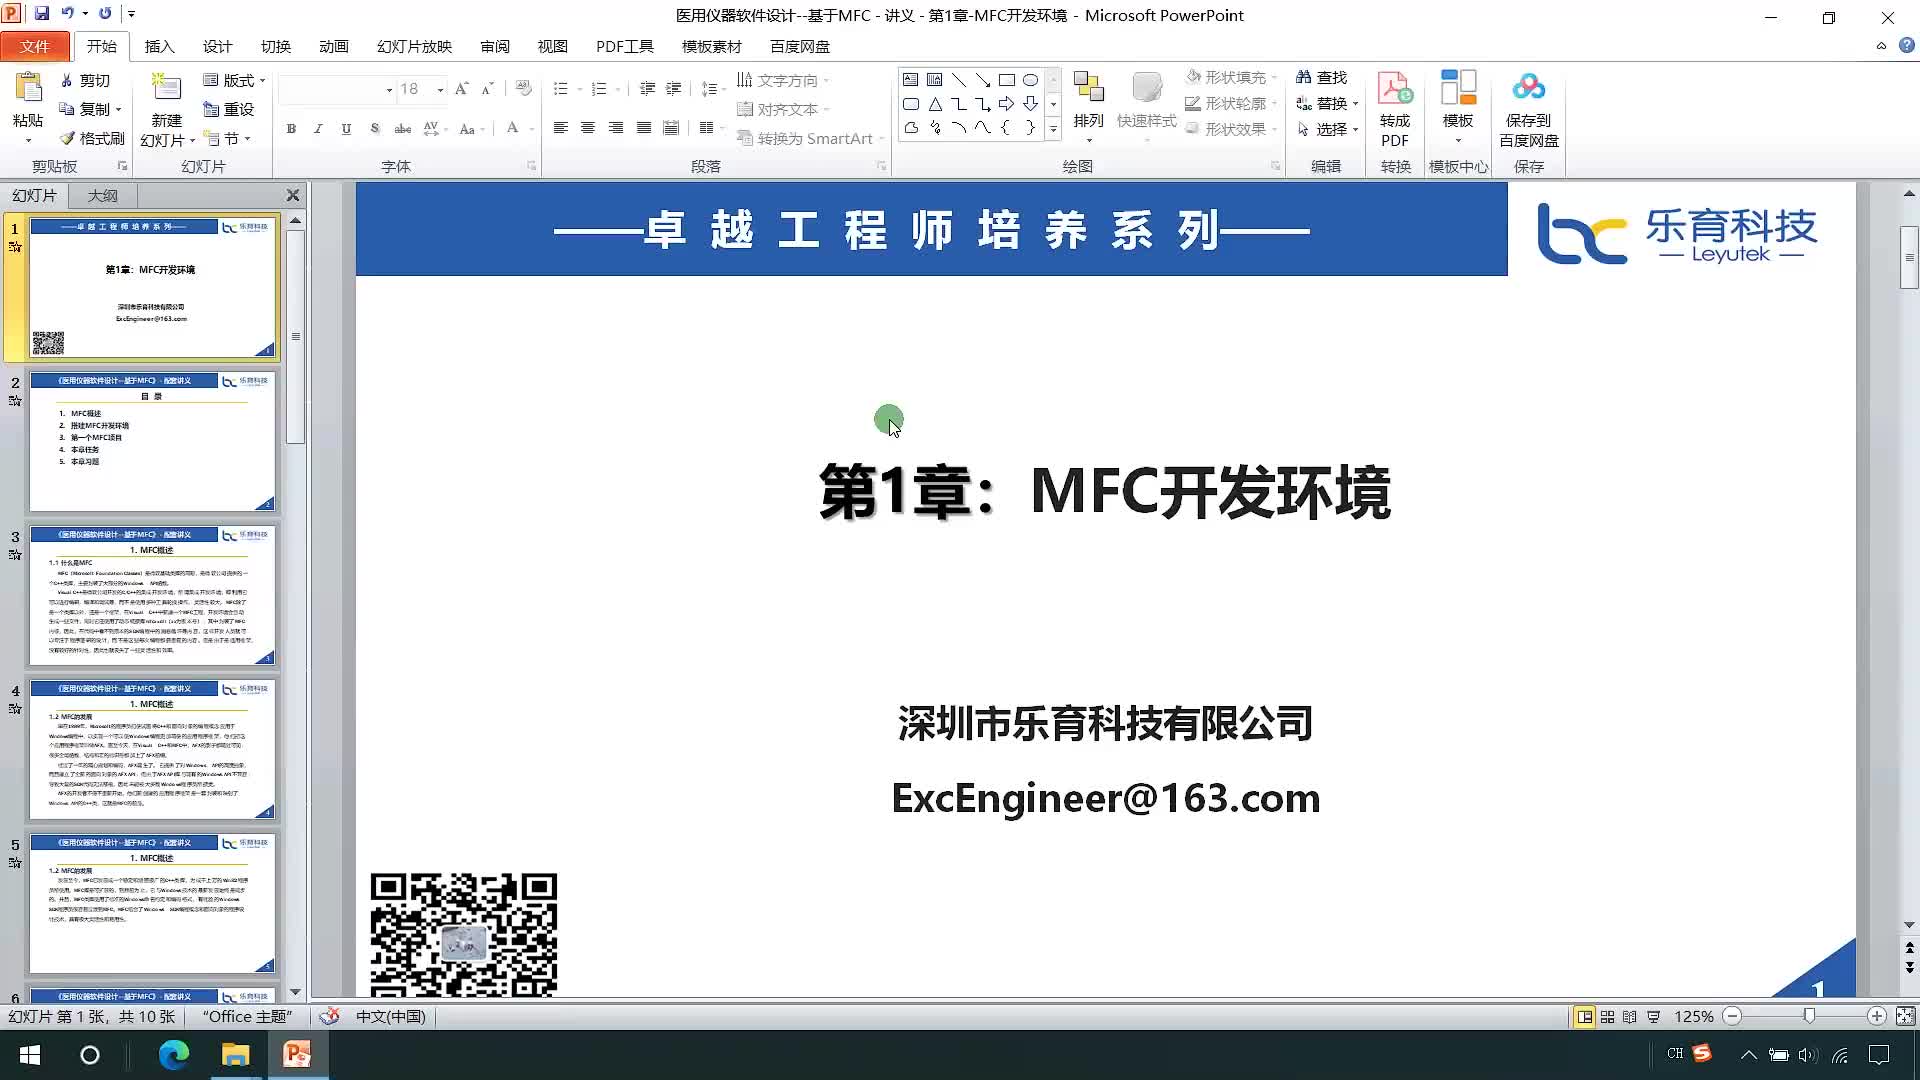Insert a text box from shapes gallery
Screen dimensions: 1920x1080
tap(910, 80)
